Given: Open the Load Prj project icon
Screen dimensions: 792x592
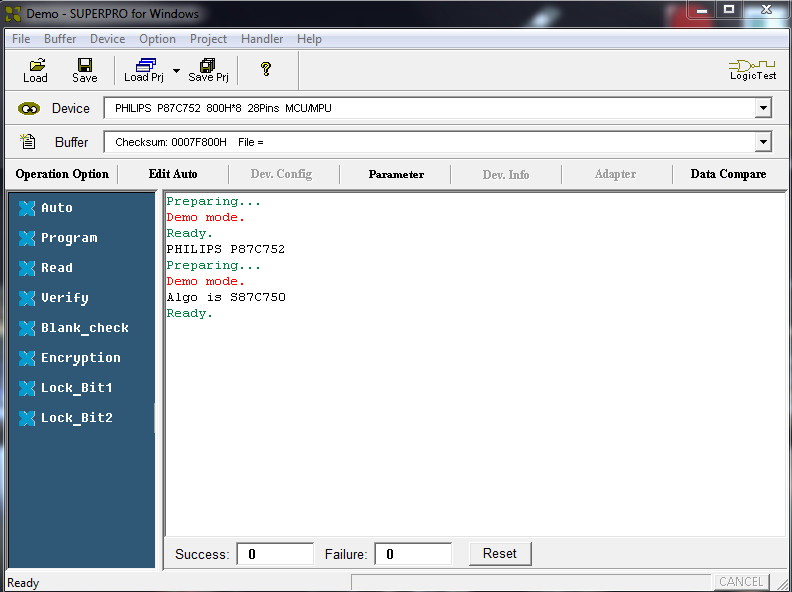Looking at the screenshot, I should point(144,64).
